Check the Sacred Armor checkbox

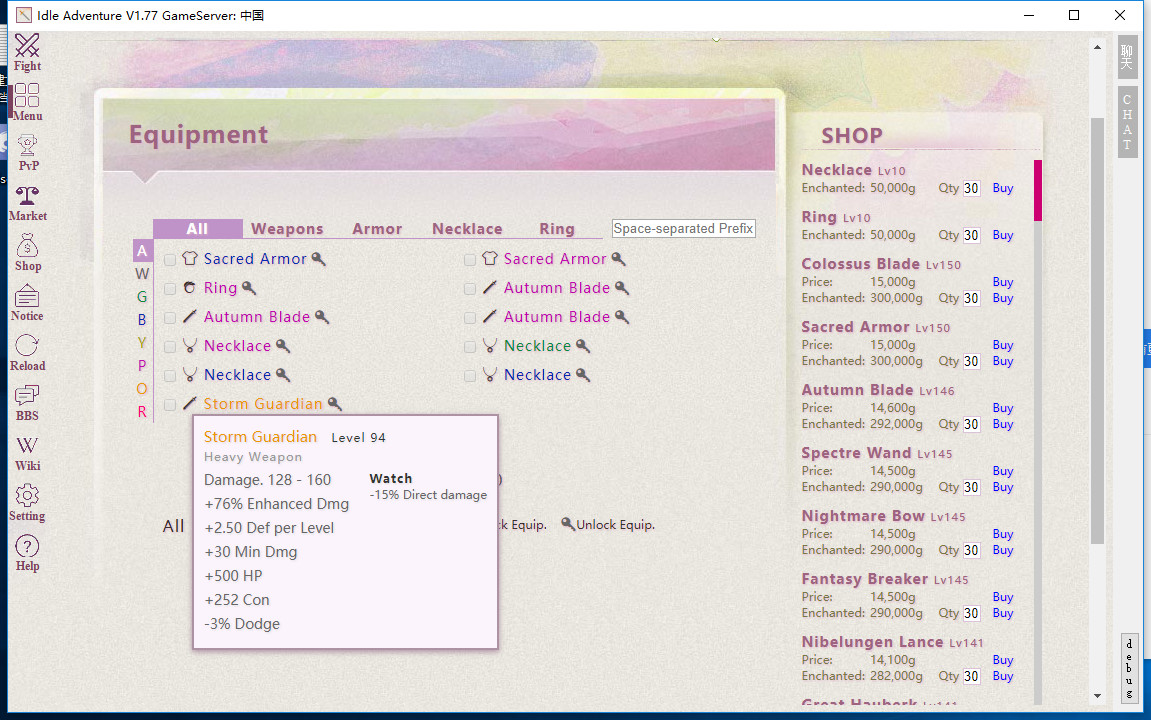coord(170,258)
